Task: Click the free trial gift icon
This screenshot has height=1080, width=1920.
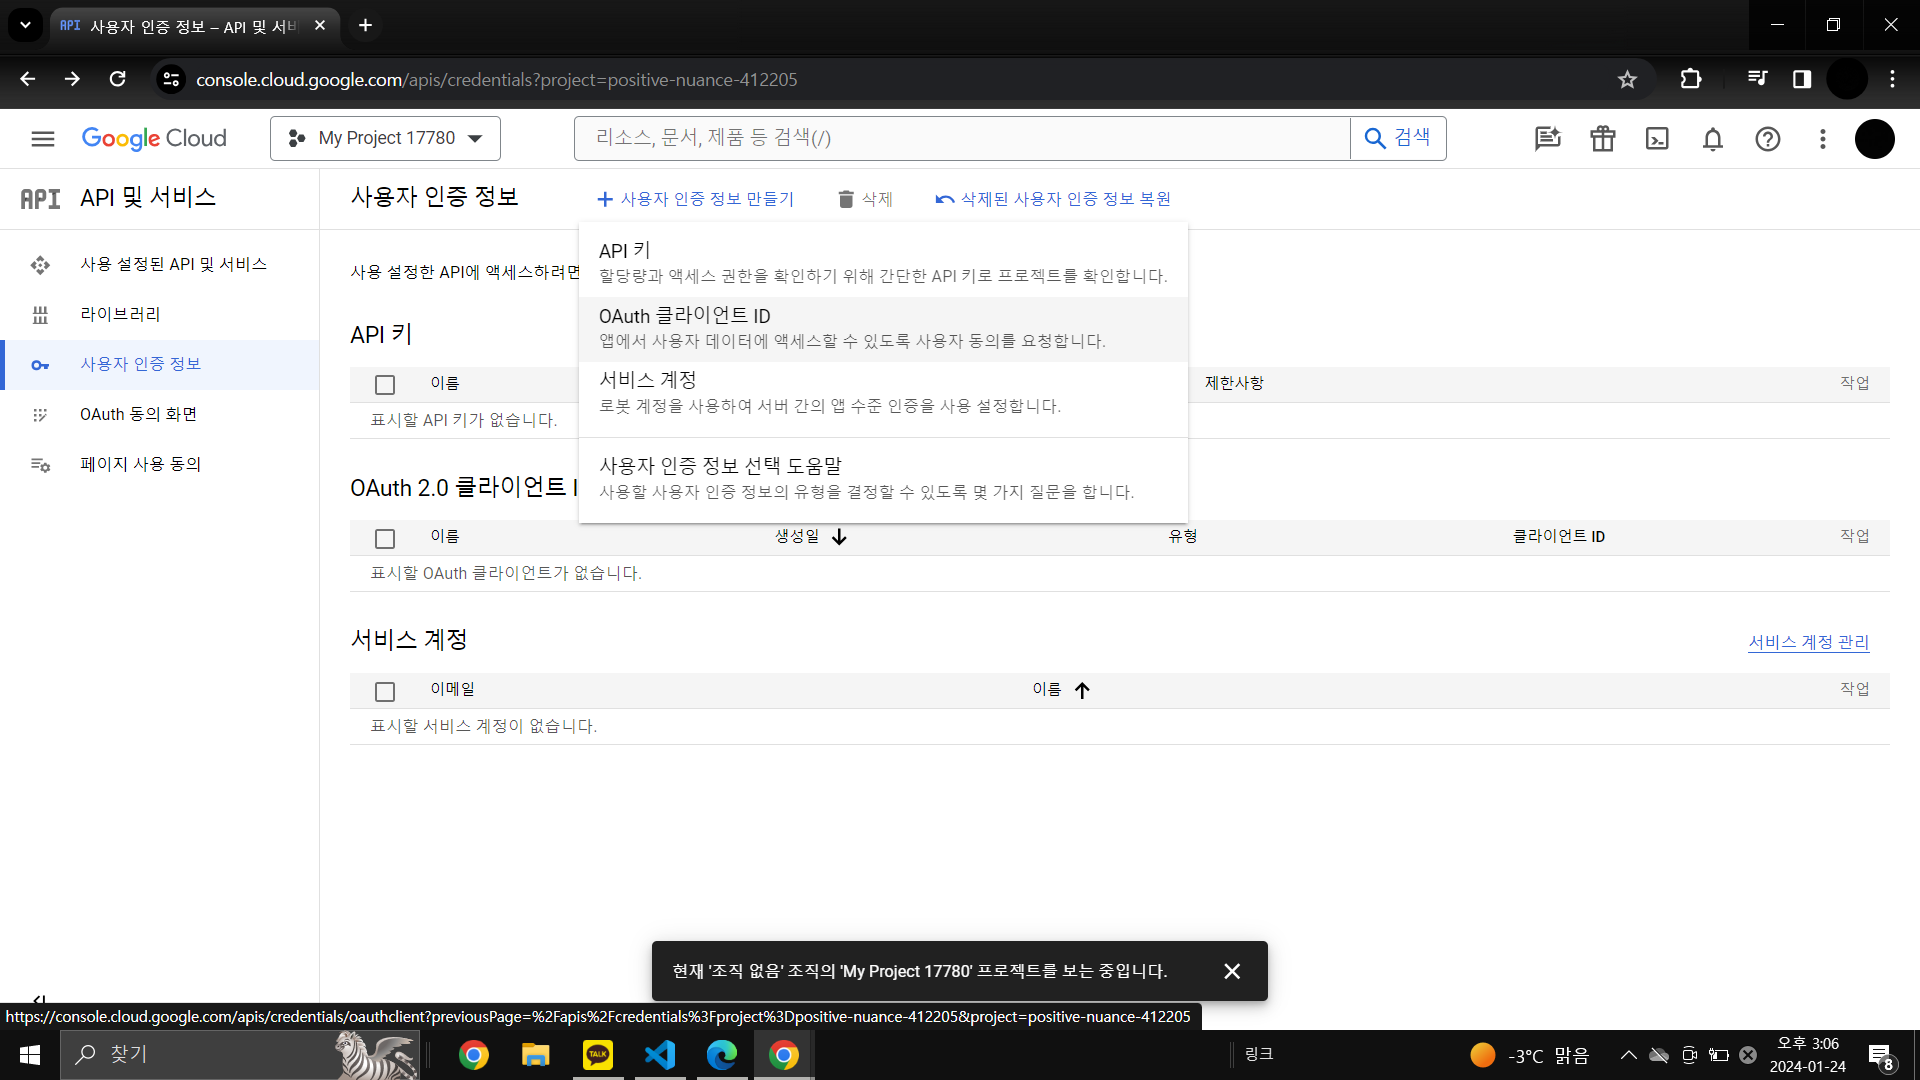Action: 1602,139
